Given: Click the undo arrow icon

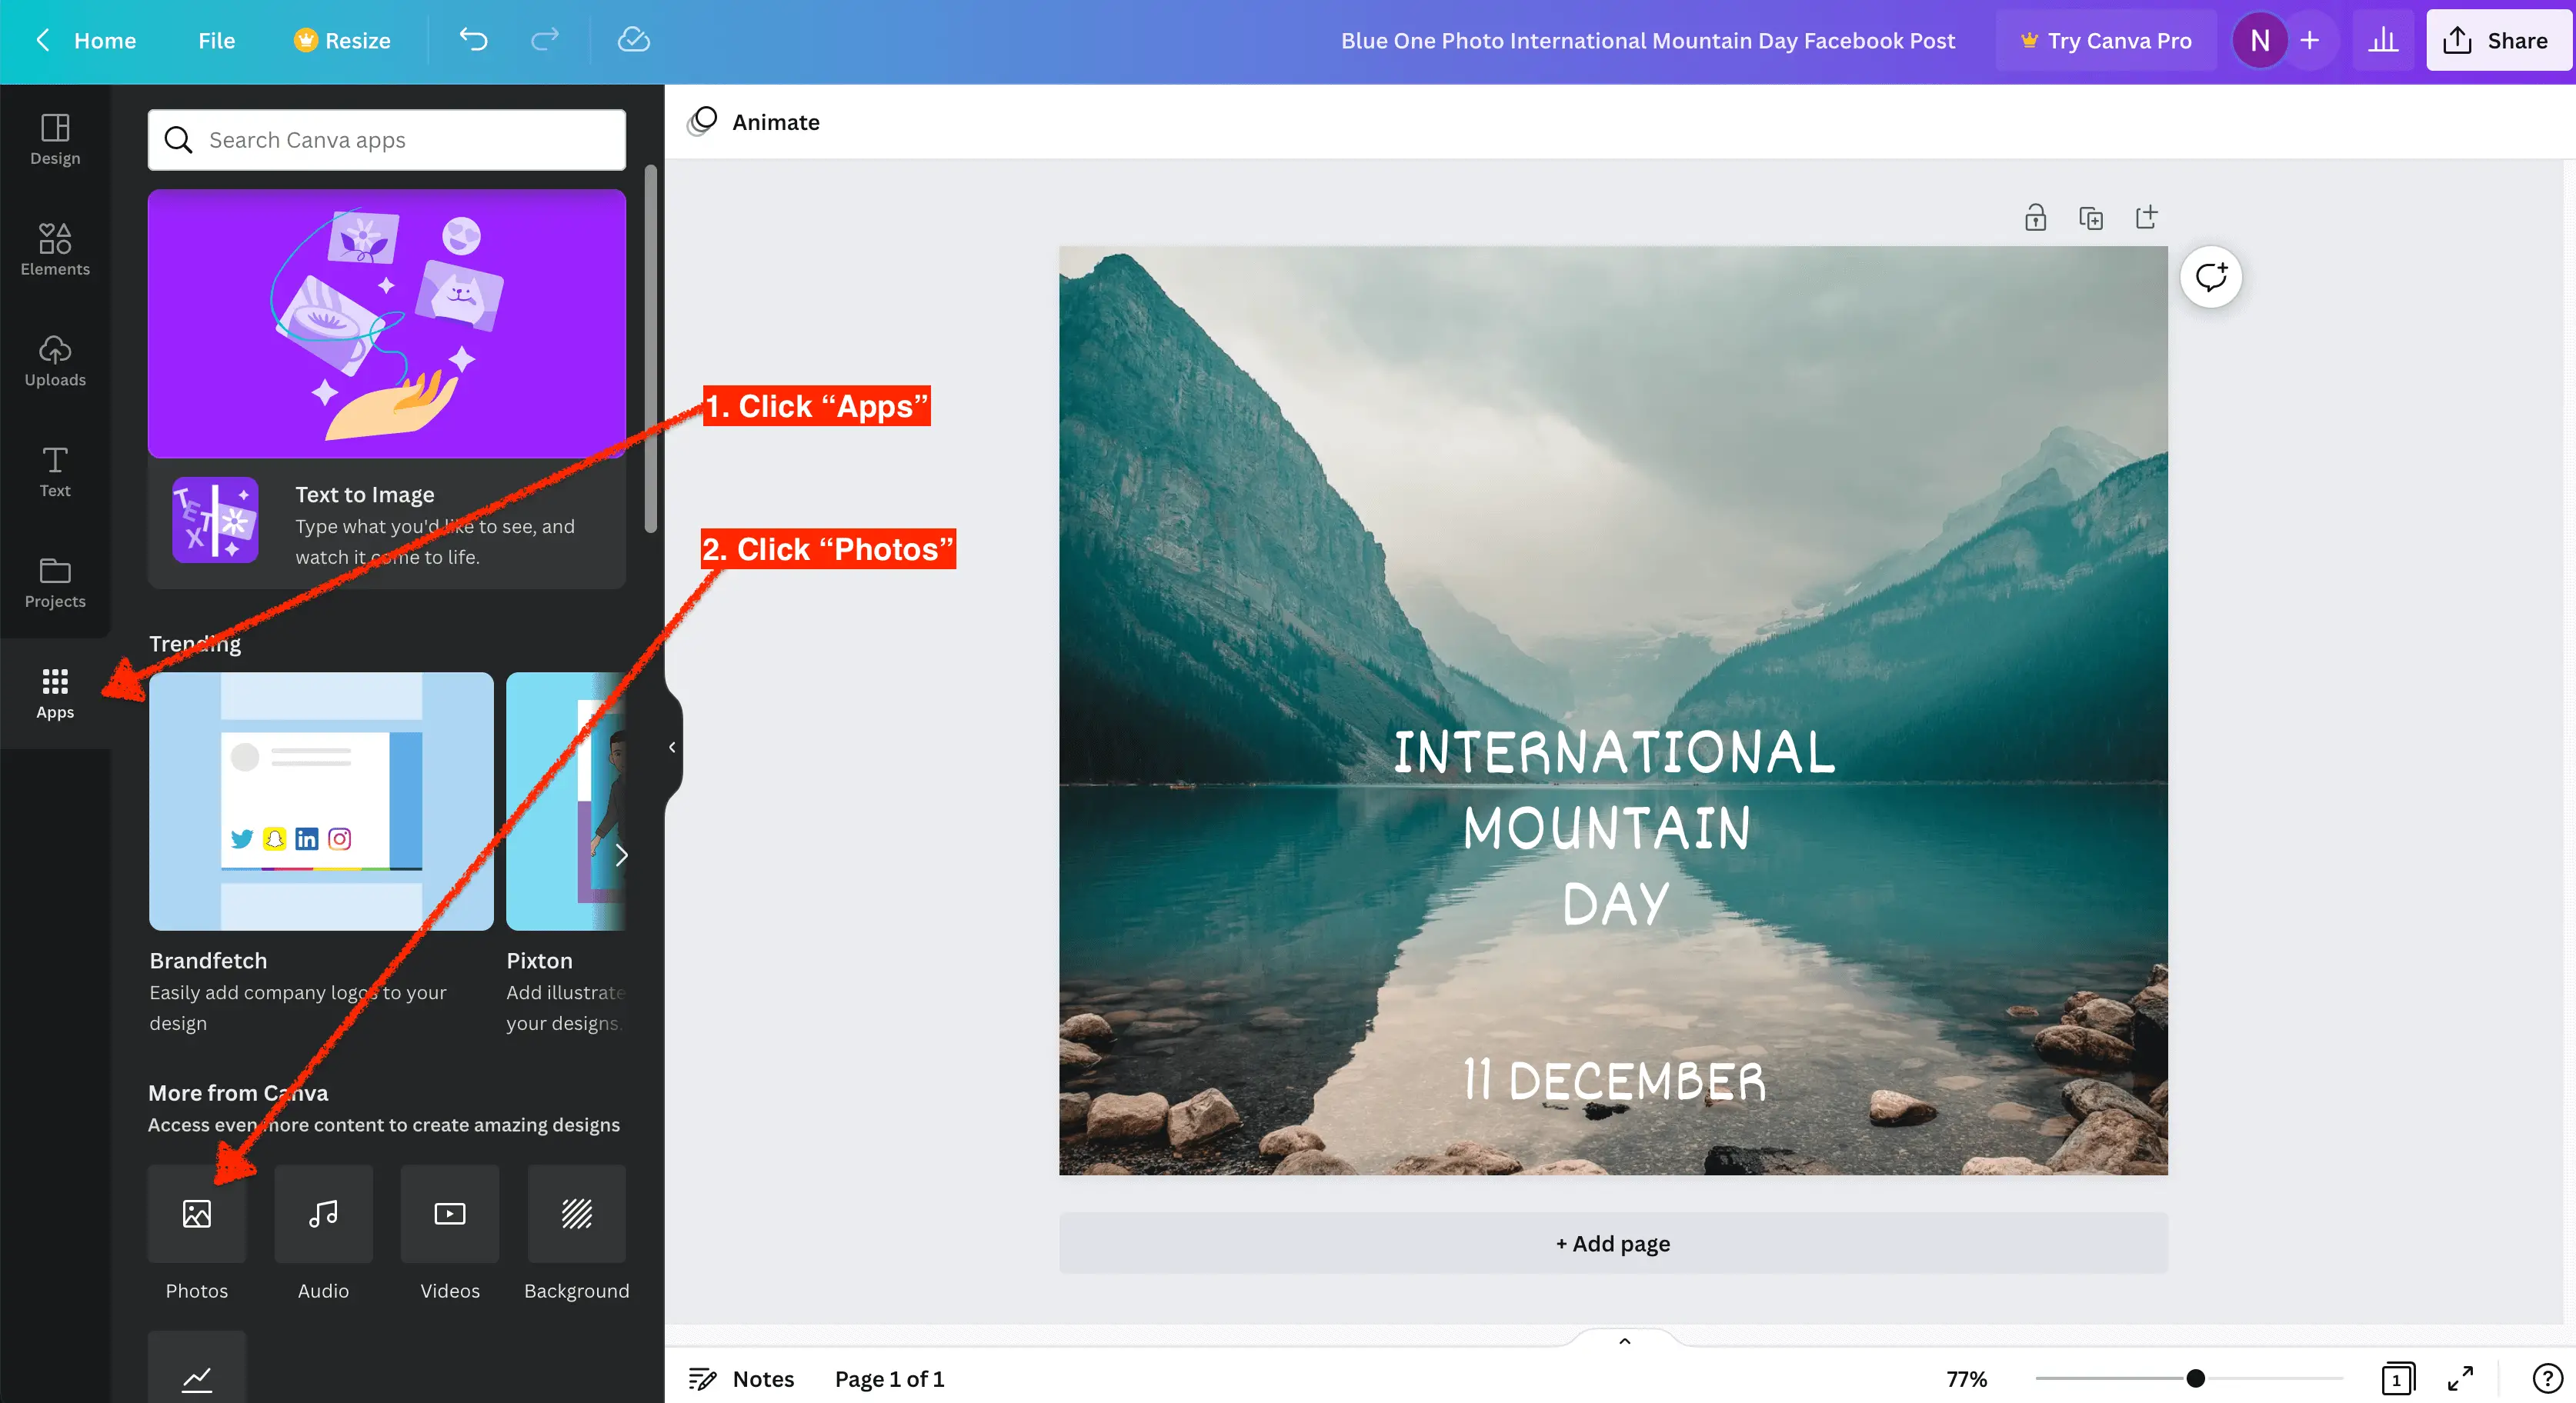Looking at the screenshot, I should [473, 40].
